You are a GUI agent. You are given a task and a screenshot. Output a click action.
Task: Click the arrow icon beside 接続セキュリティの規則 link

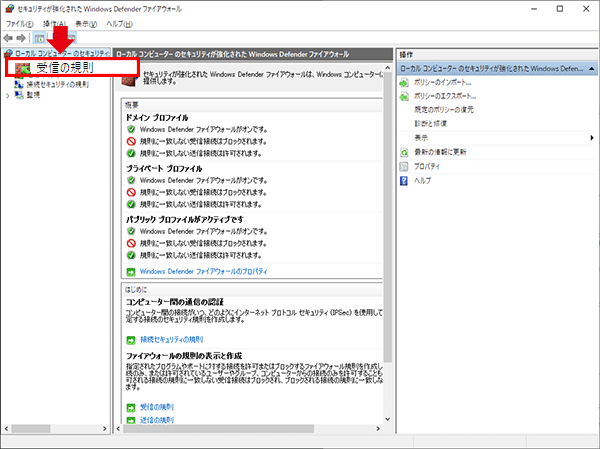click(x=131, y=340)
